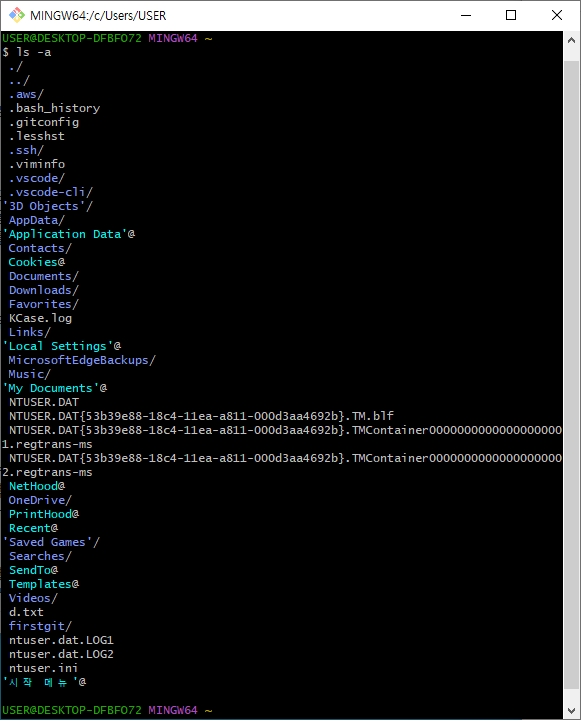The image size is (581, 720).
Task: Click the 'Videos/' directory entry
Action: click(x=33, y=598)
